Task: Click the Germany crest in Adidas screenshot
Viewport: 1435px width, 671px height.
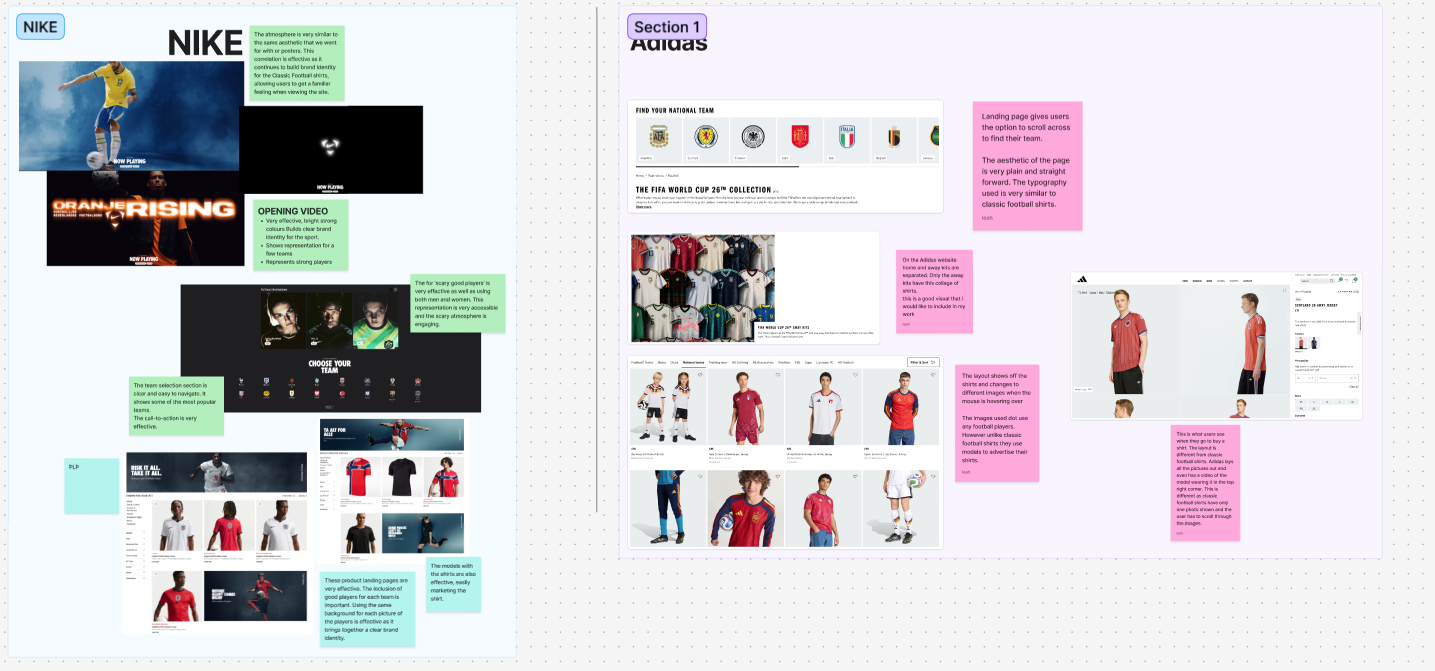Action: 752,136
